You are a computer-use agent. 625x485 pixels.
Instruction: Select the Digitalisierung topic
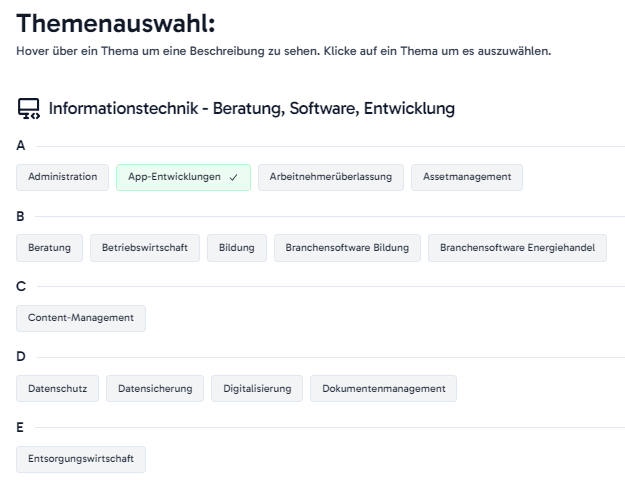coord(257,389)
